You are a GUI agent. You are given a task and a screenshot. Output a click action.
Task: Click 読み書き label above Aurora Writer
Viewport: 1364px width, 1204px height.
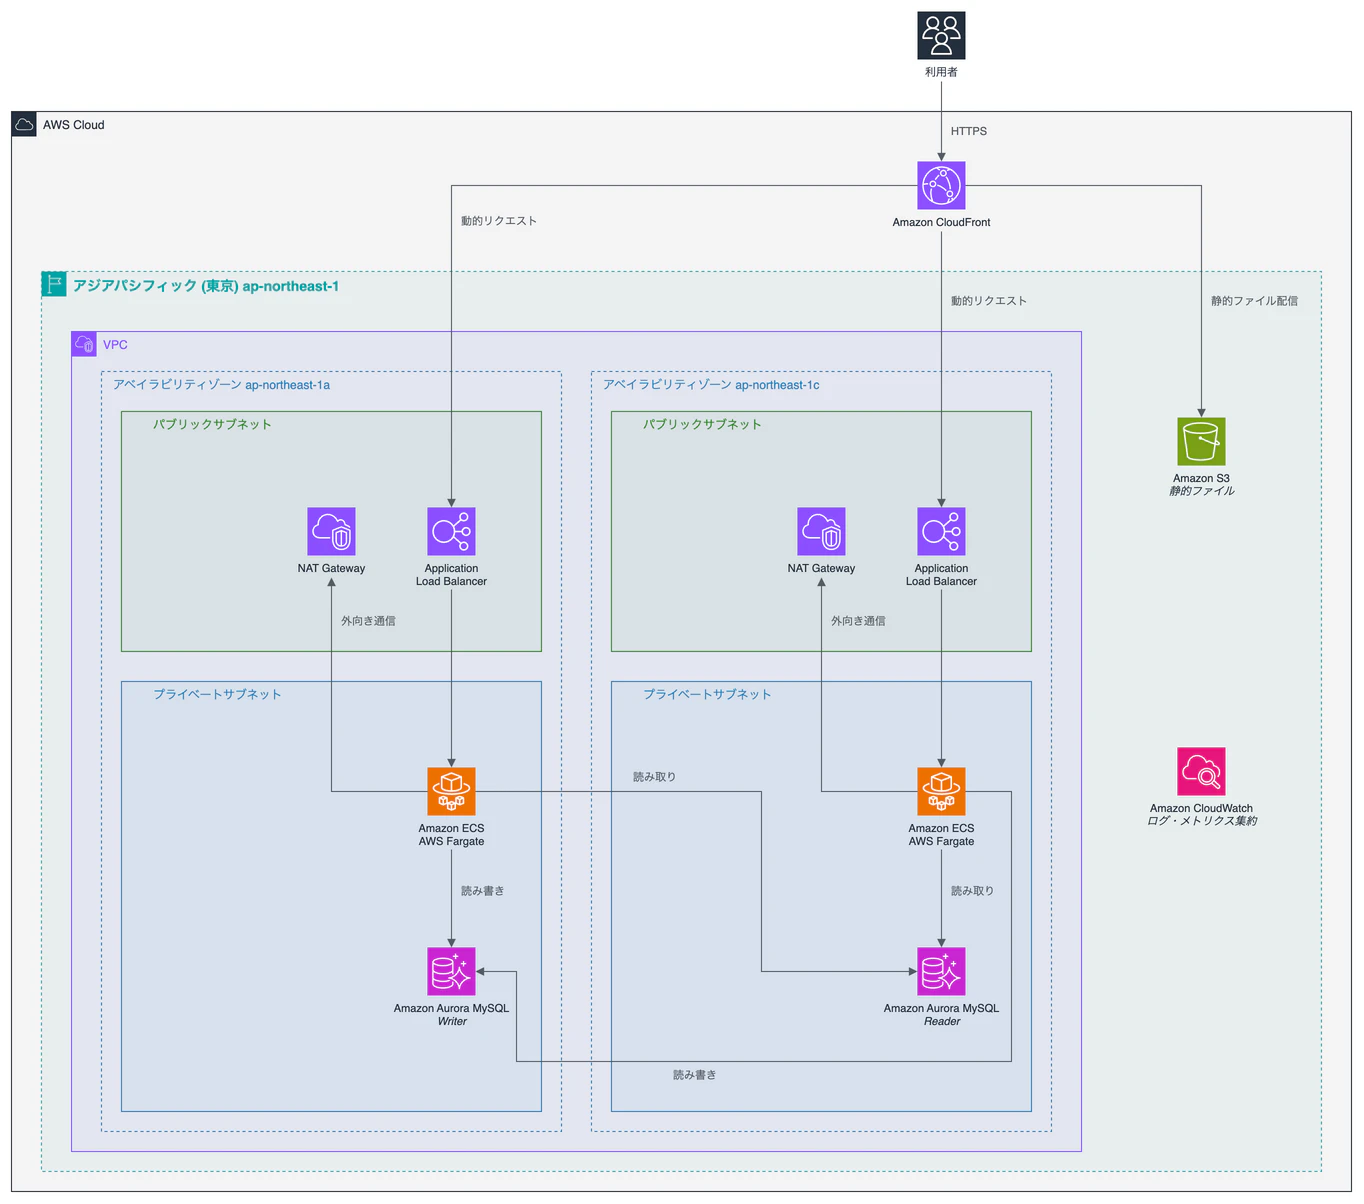[482, 891]
